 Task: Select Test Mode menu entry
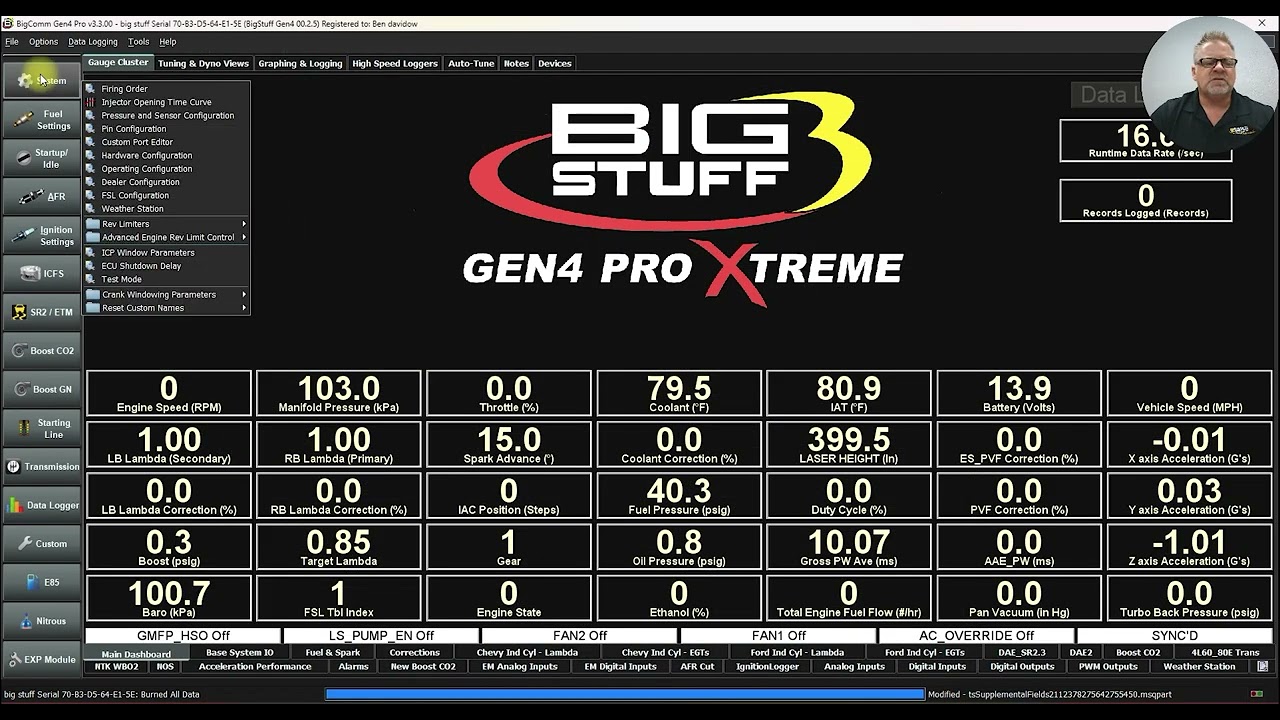click(x=167, y=280)
